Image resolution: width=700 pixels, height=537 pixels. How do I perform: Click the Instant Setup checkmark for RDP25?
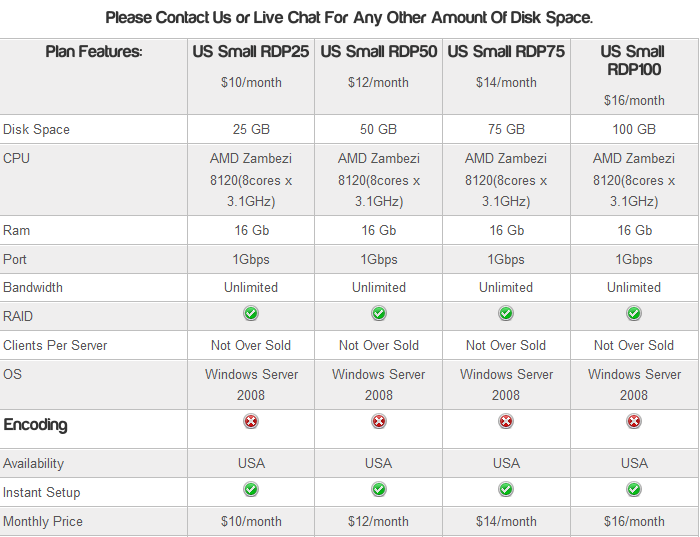251,490
